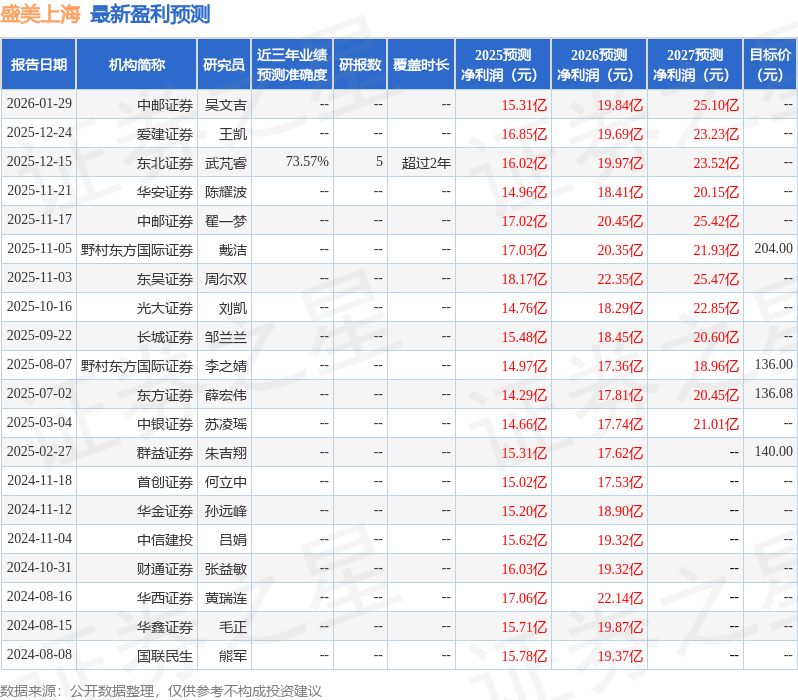Screen dimensions: 798x700
Task: Click the 超过2年 coverage duration cell
Action: tap(426, 162)
